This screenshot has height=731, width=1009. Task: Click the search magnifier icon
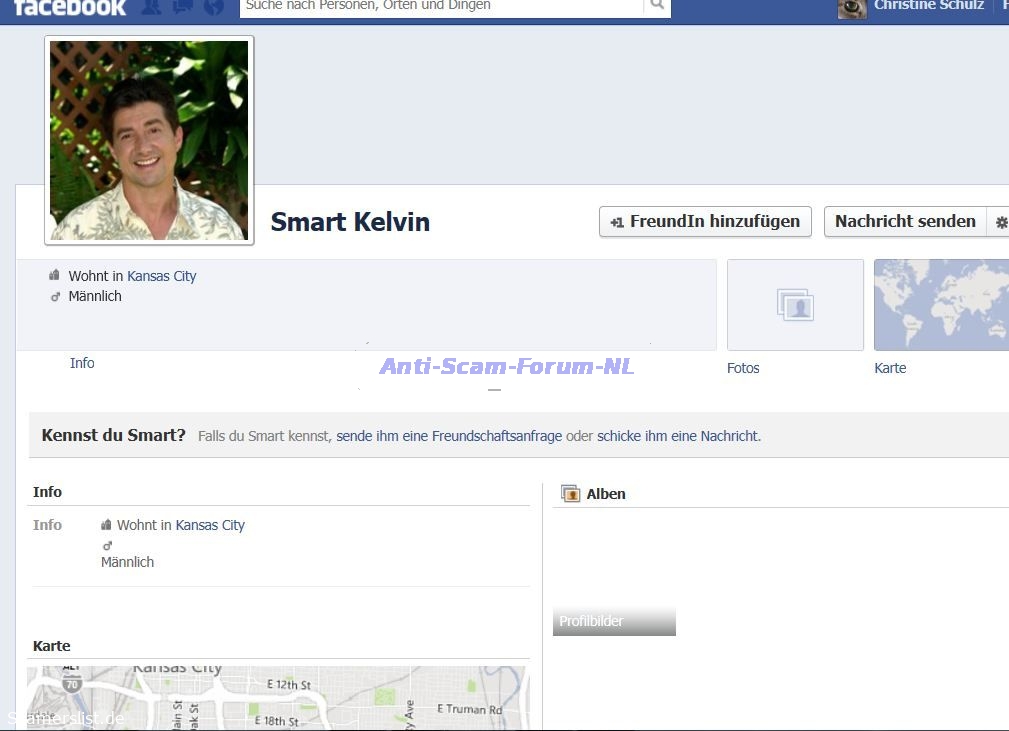pyautogui.click(x=657, y=6)
